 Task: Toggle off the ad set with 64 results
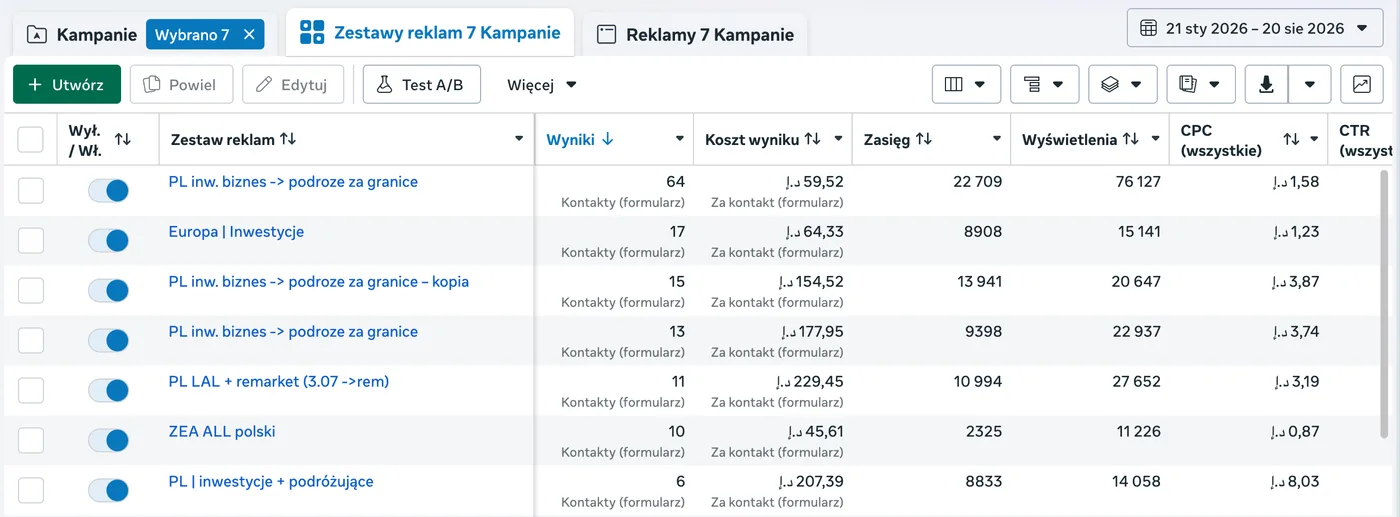[108, 190]
